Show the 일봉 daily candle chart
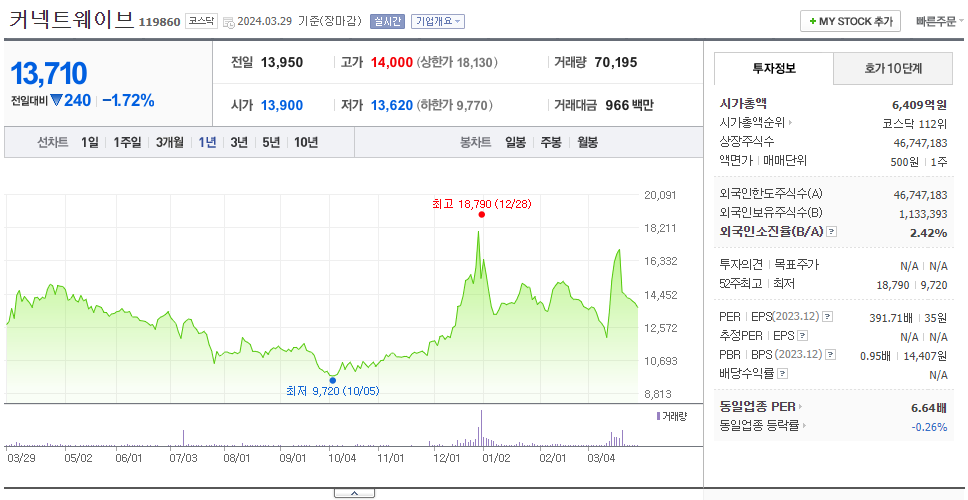 tap(515, 143)
